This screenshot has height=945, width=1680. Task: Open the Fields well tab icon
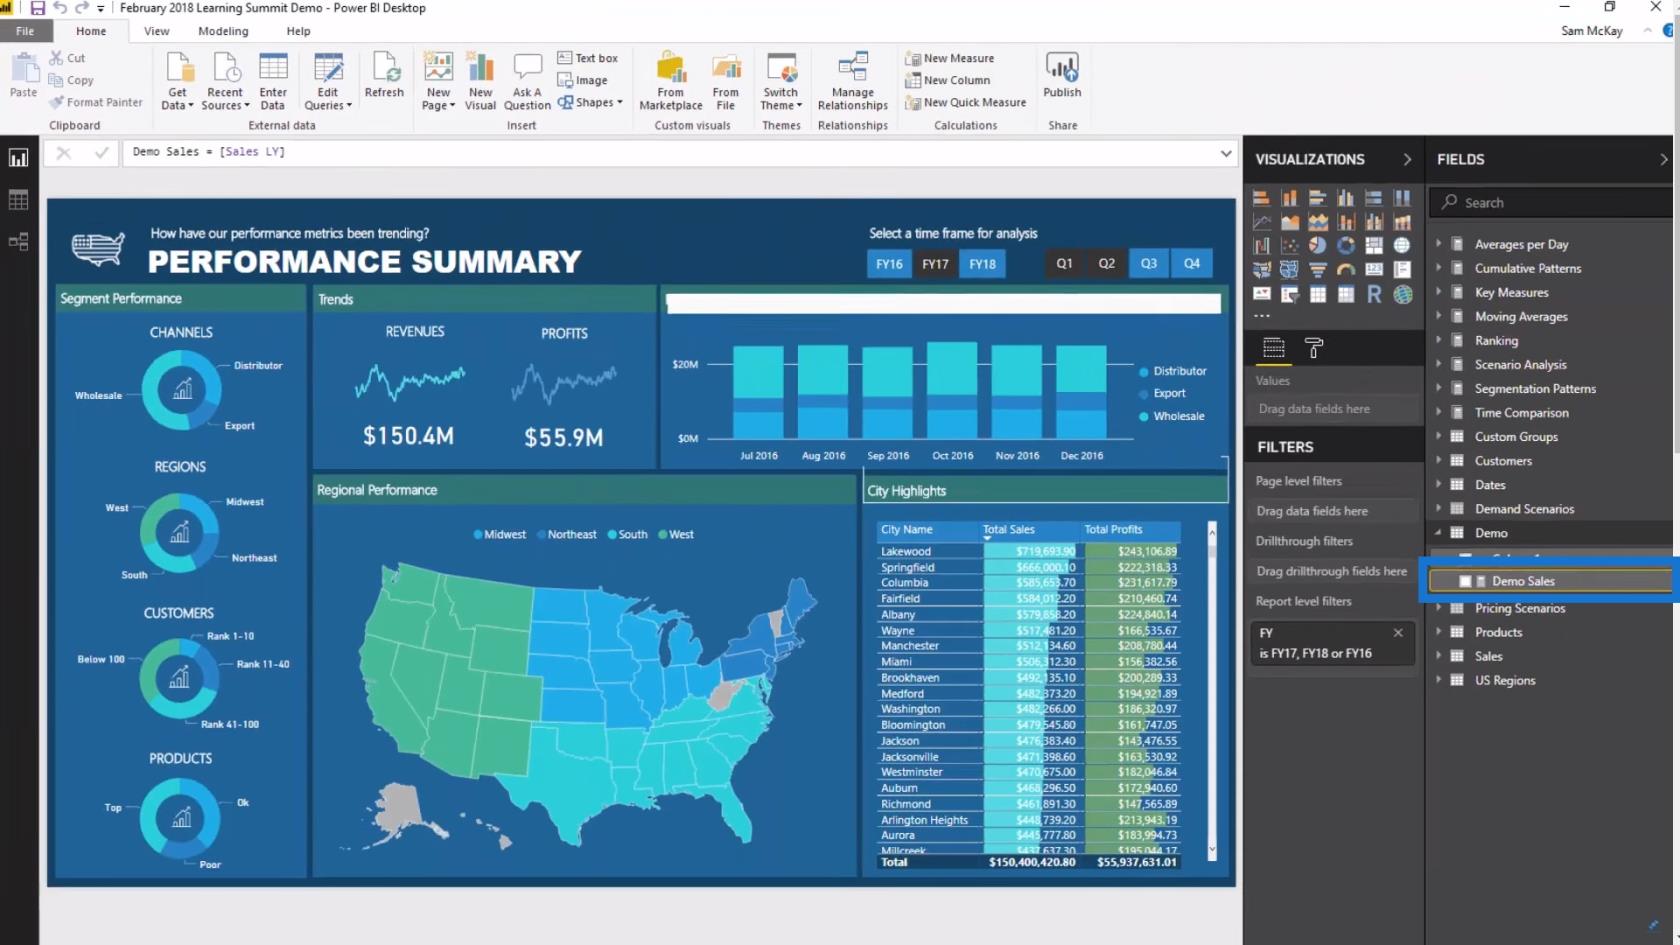tap(1273, 348)
